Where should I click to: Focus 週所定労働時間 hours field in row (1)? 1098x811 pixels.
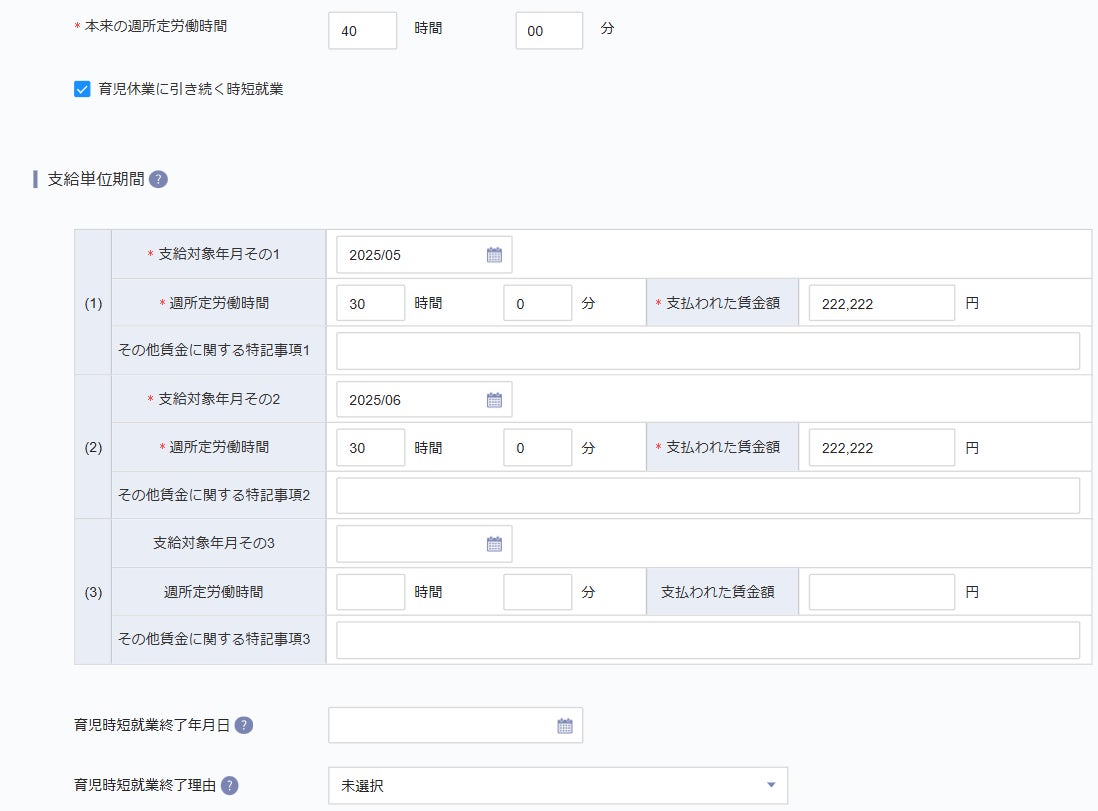pos(370,303)
